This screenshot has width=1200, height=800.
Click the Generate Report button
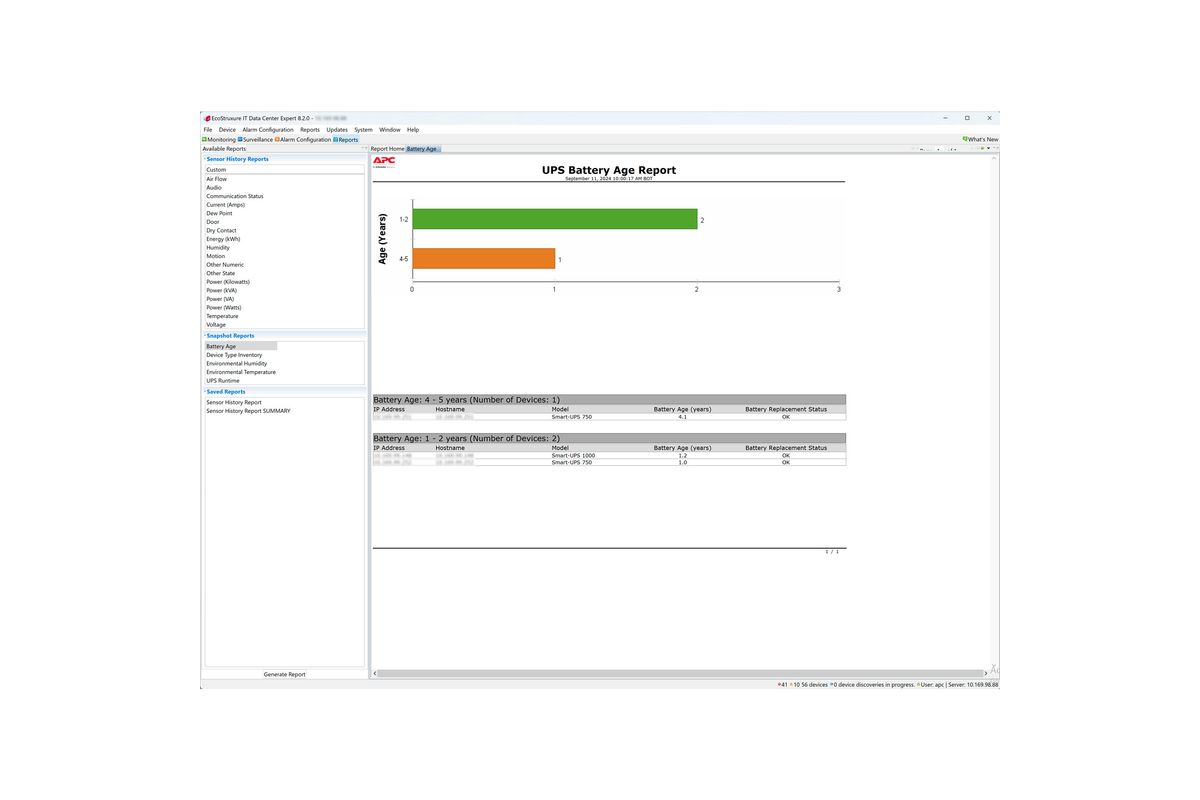point(285,675)
